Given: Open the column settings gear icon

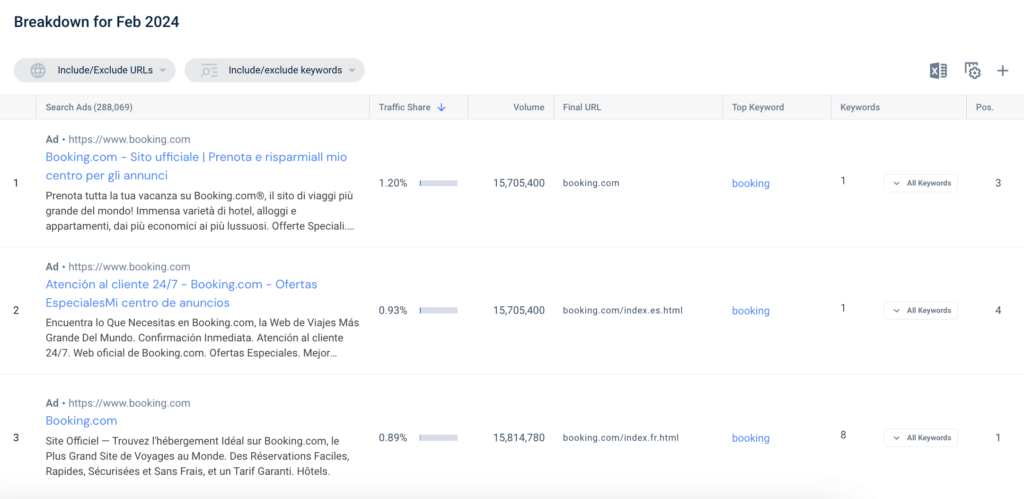Looking at the screenshot, I should 972,71.
